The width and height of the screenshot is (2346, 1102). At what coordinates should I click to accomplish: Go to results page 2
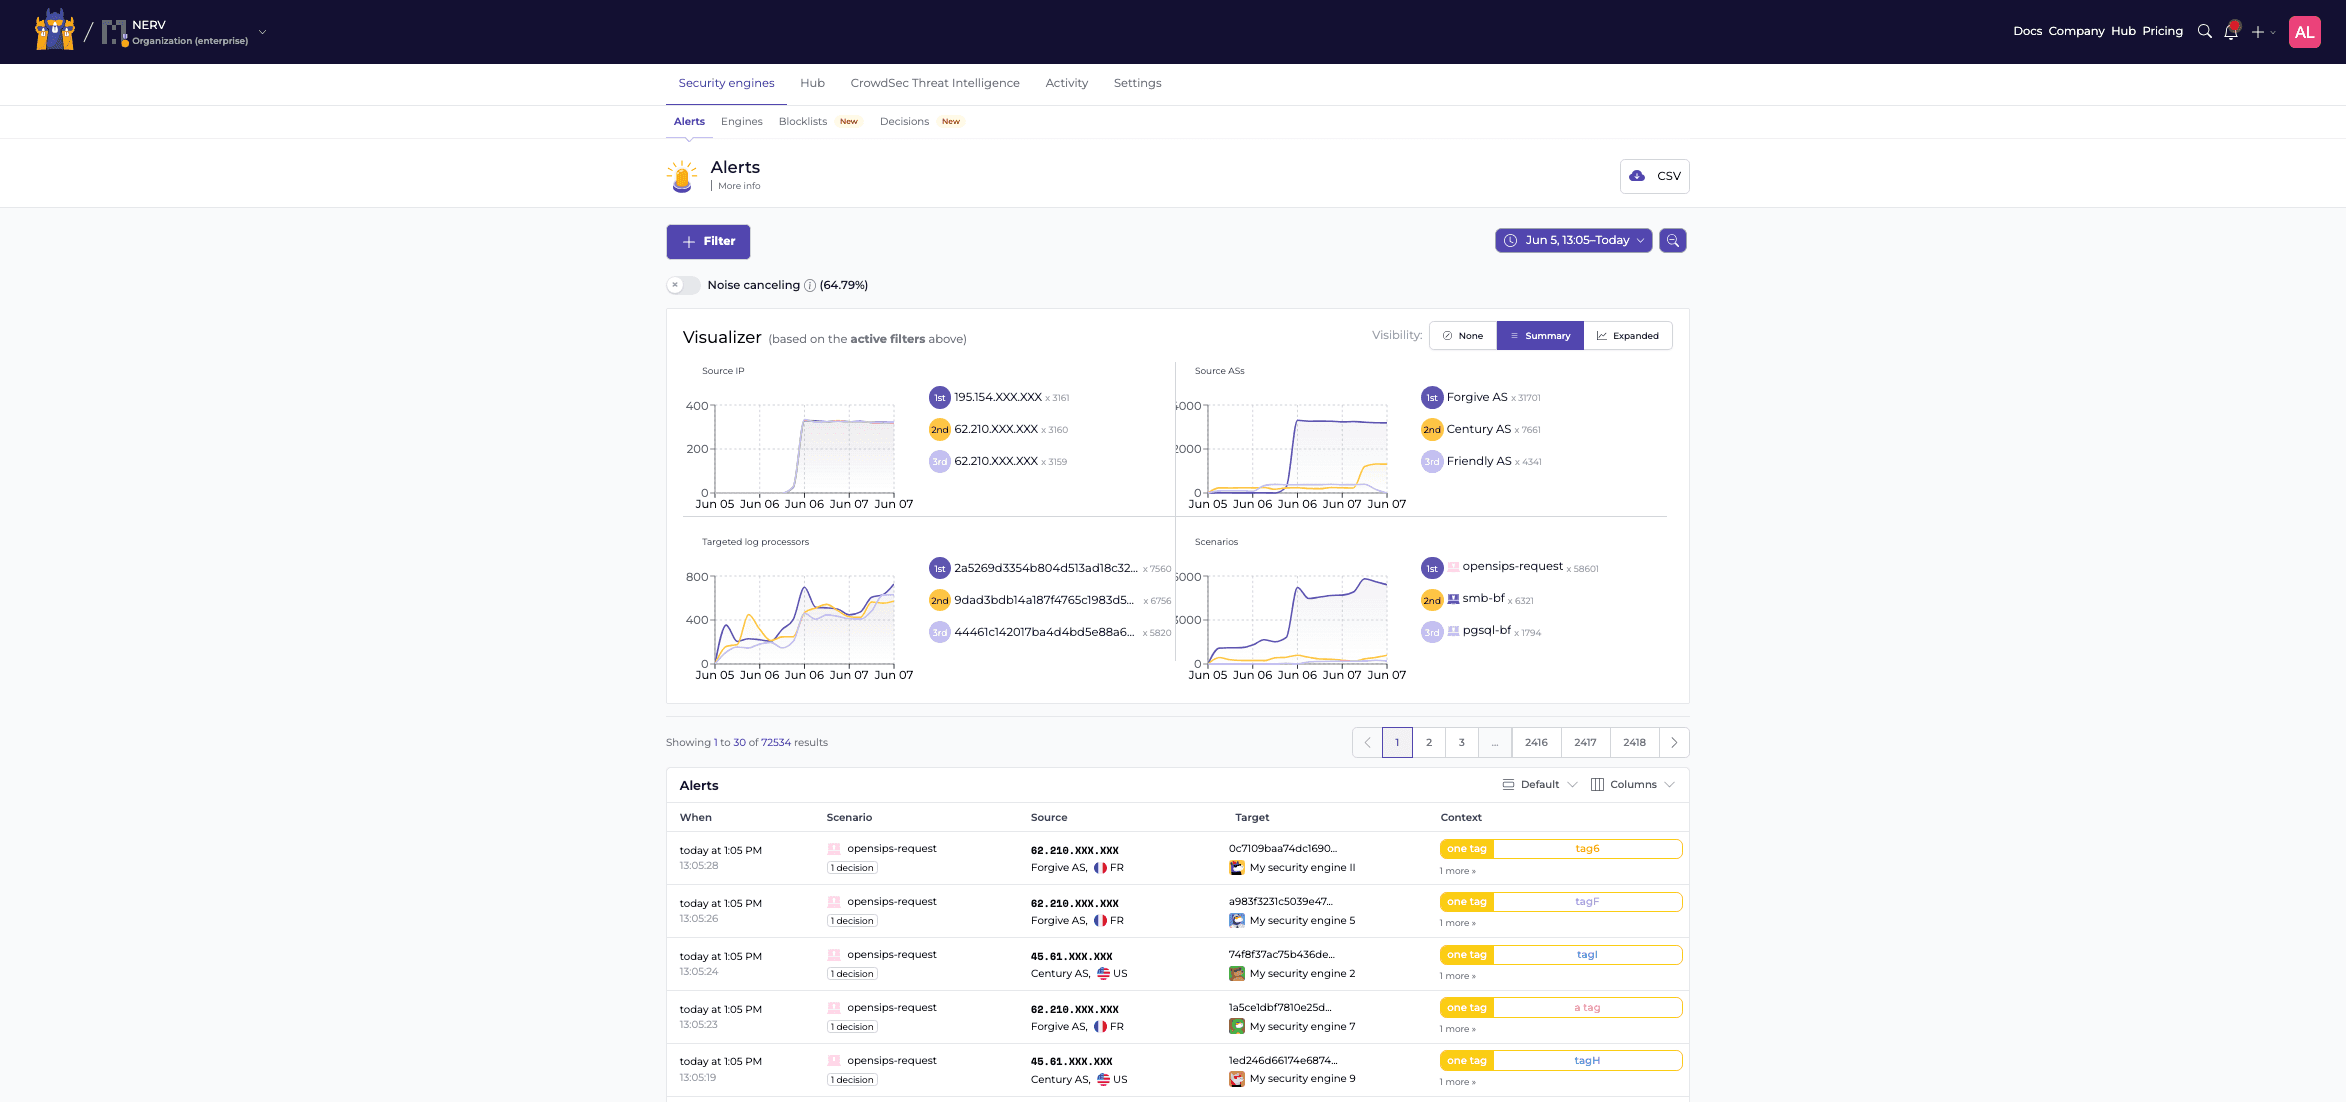click(x=1429, y=743)
